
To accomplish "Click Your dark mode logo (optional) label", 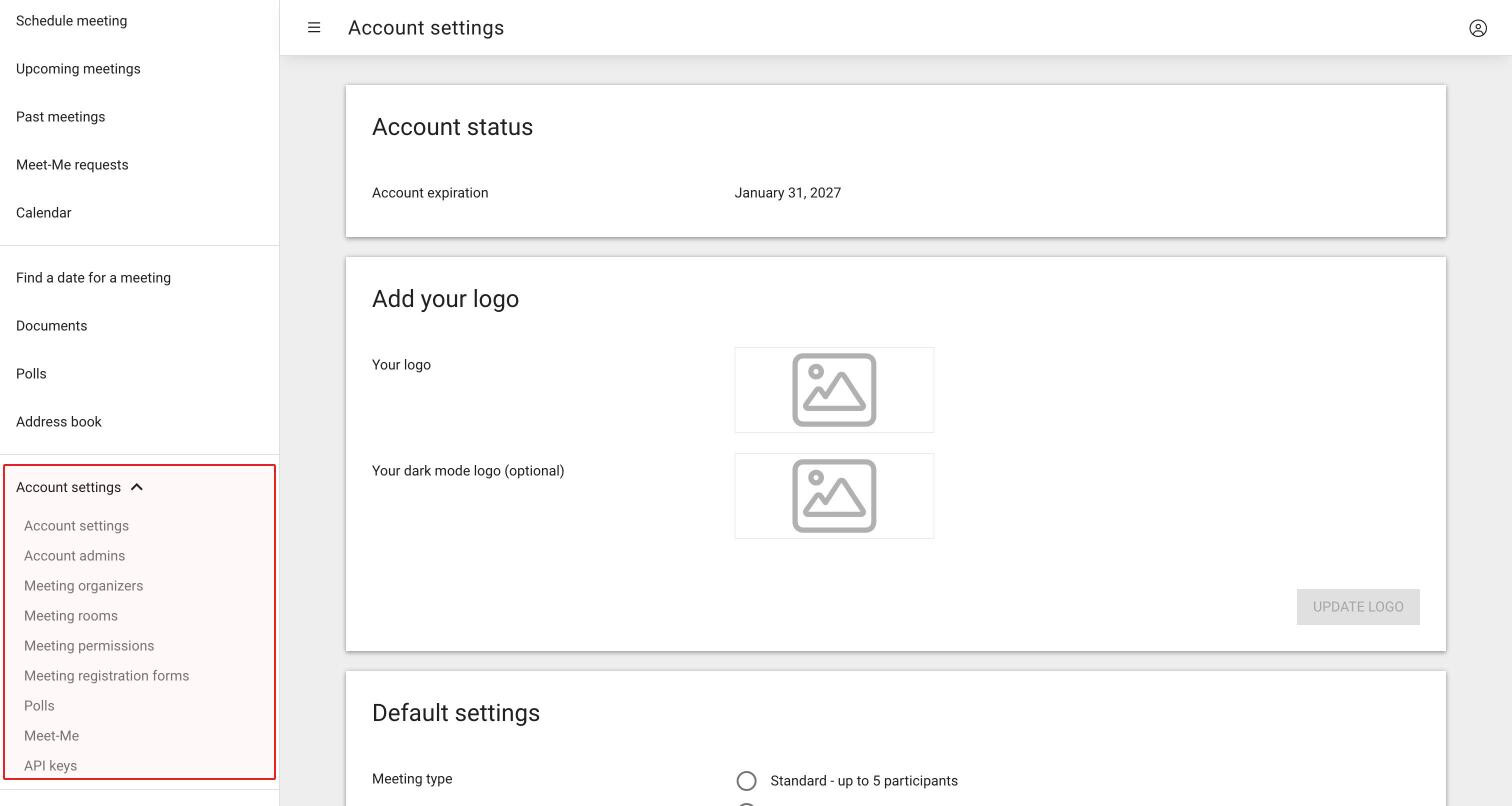I will coord(468,471).
